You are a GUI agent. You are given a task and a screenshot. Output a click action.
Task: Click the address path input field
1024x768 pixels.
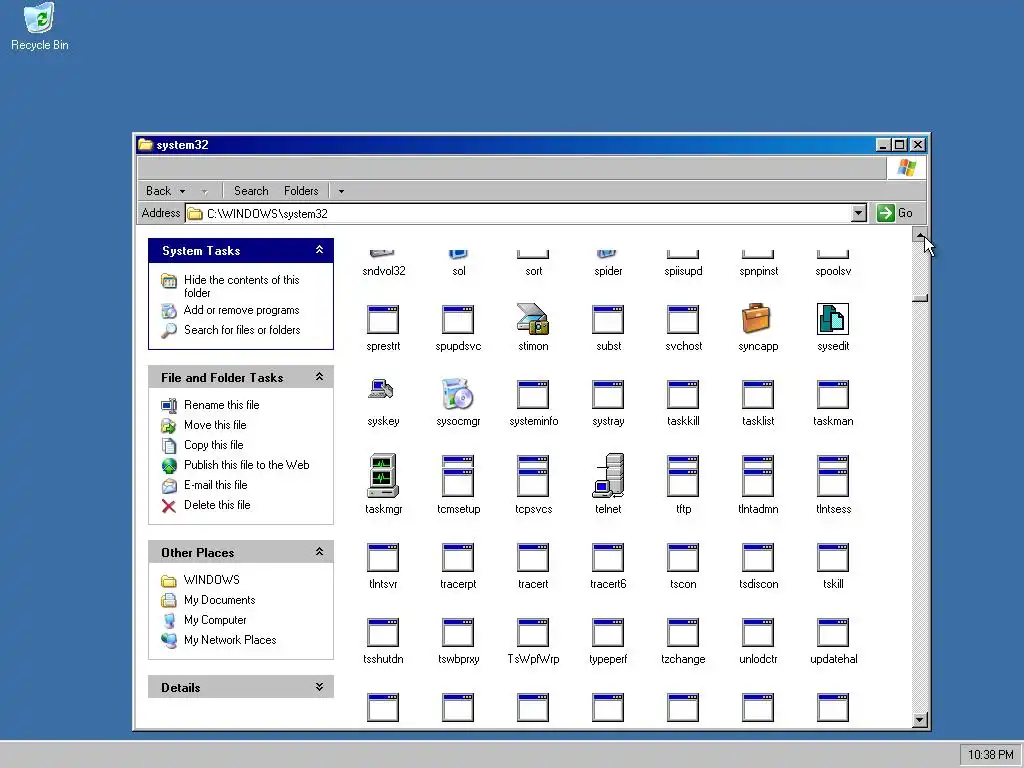pyautogui.click(x=519, y=214)
